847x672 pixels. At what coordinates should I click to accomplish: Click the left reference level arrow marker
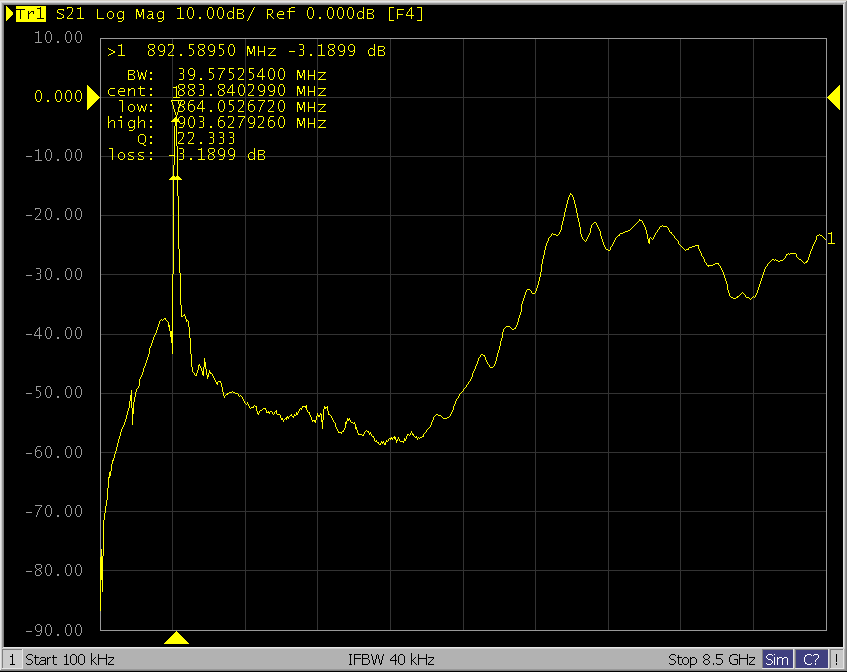point(91,96)
